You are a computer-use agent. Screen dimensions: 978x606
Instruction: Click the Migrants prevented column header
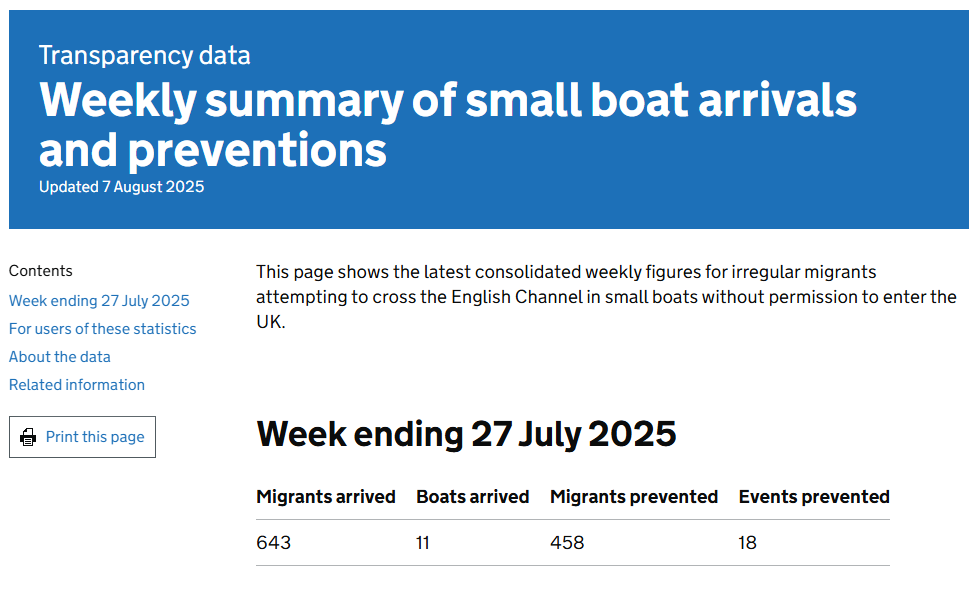(x=634, y=497)
